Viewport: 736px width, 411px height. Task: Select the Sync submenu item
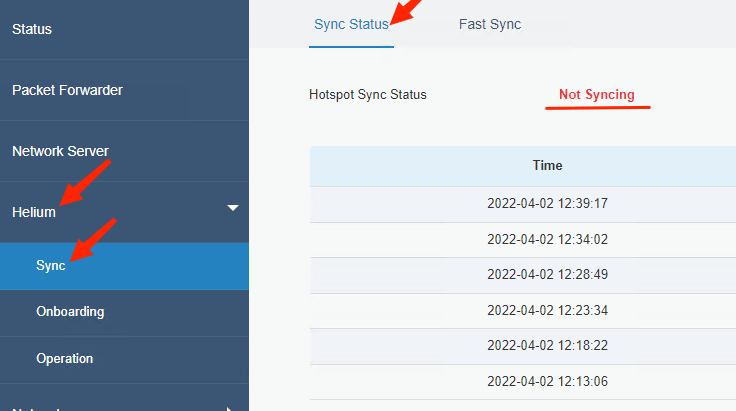click(x=124, y=266)
